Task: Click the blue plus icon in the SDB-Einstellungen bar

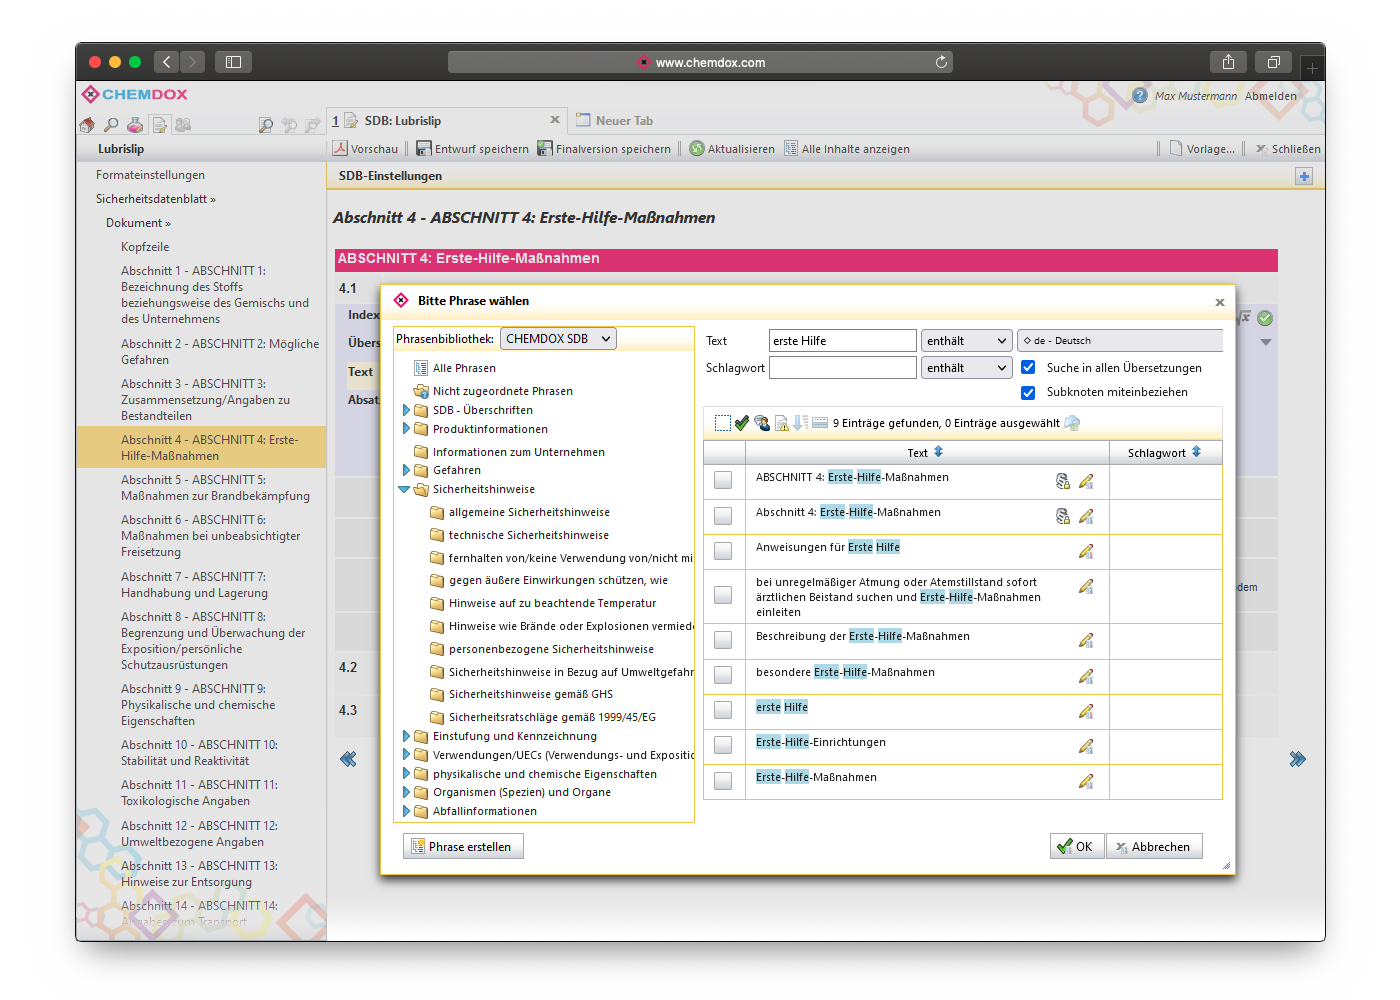Action: pos(1304,176)
